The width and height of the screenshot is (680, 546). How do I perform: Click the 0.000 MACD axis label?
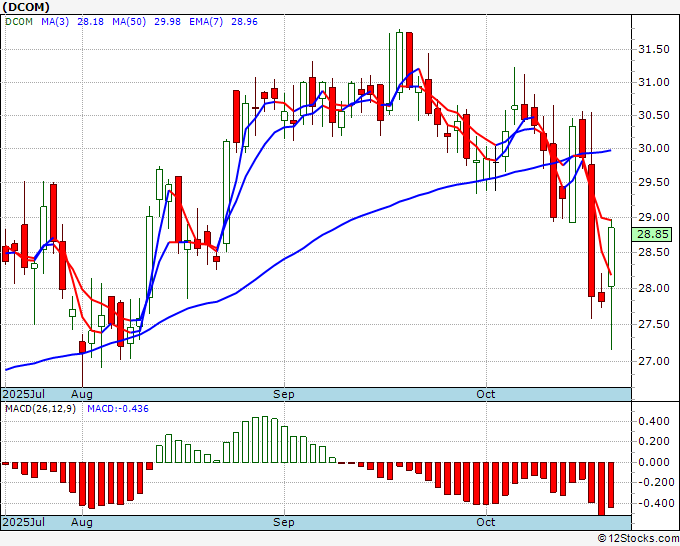tap(654, 462)
